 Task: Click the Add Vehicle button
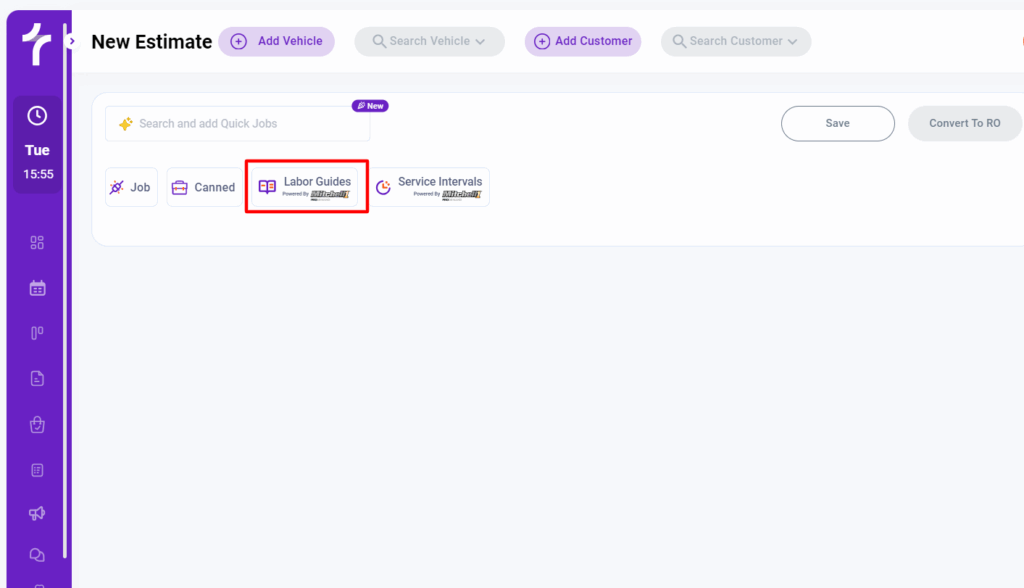pos(276,41)
